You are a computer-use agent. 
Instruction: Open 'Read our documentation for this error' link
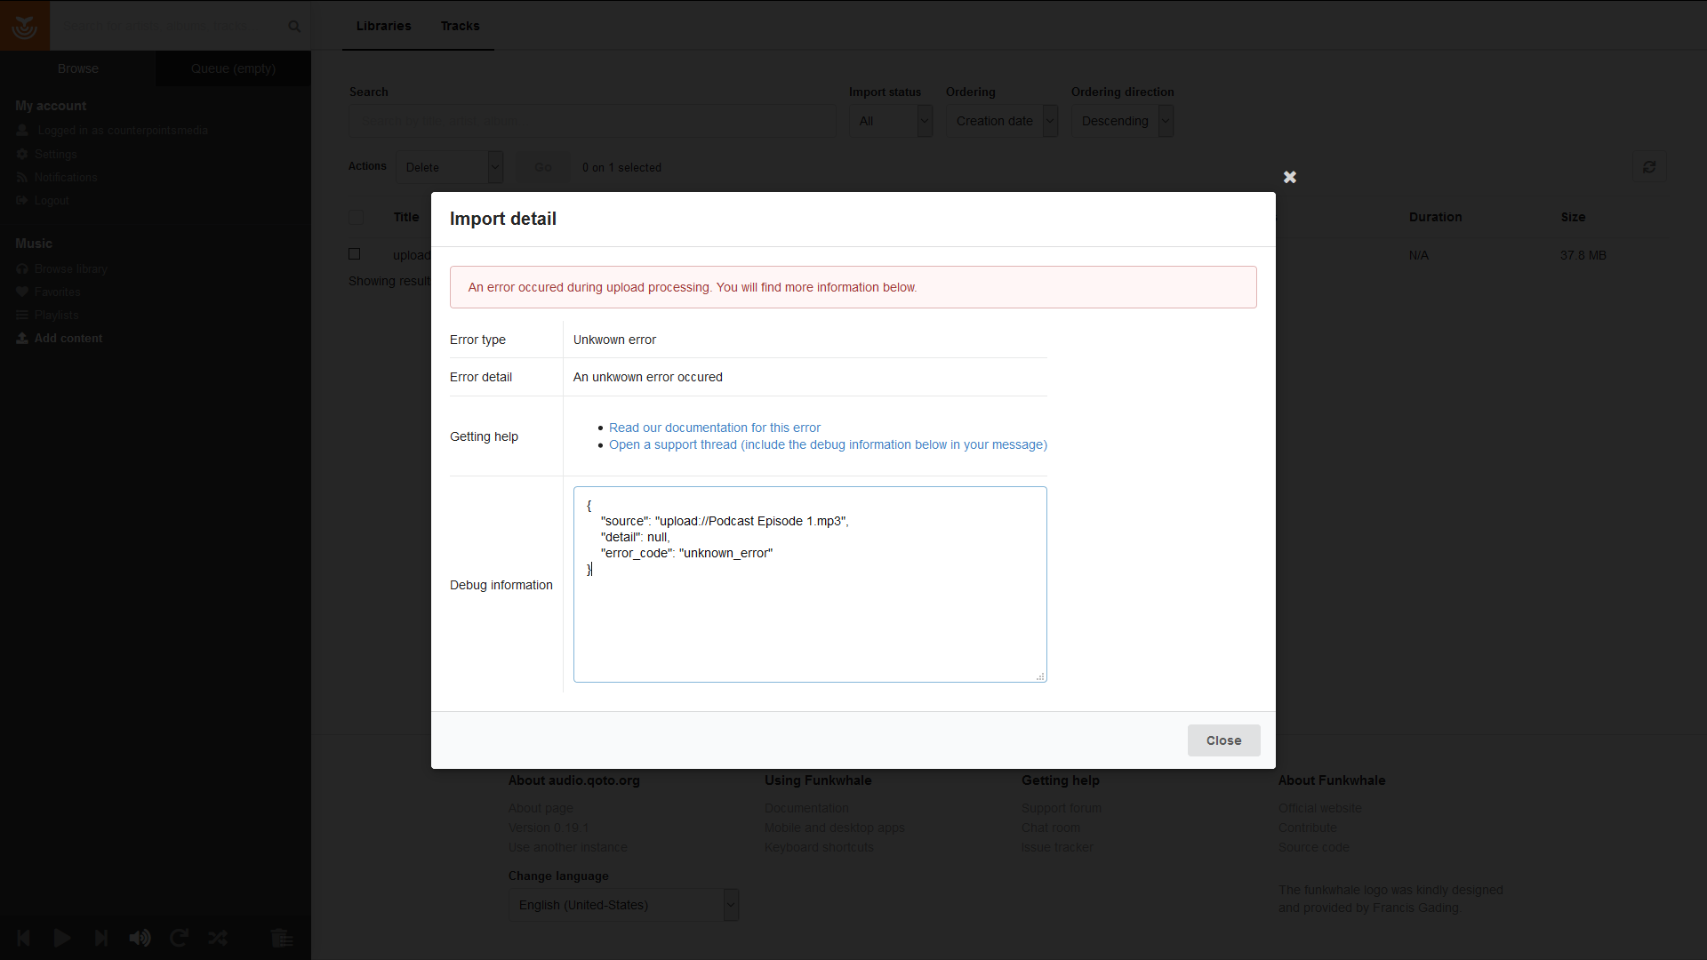(x=714, y=427)
